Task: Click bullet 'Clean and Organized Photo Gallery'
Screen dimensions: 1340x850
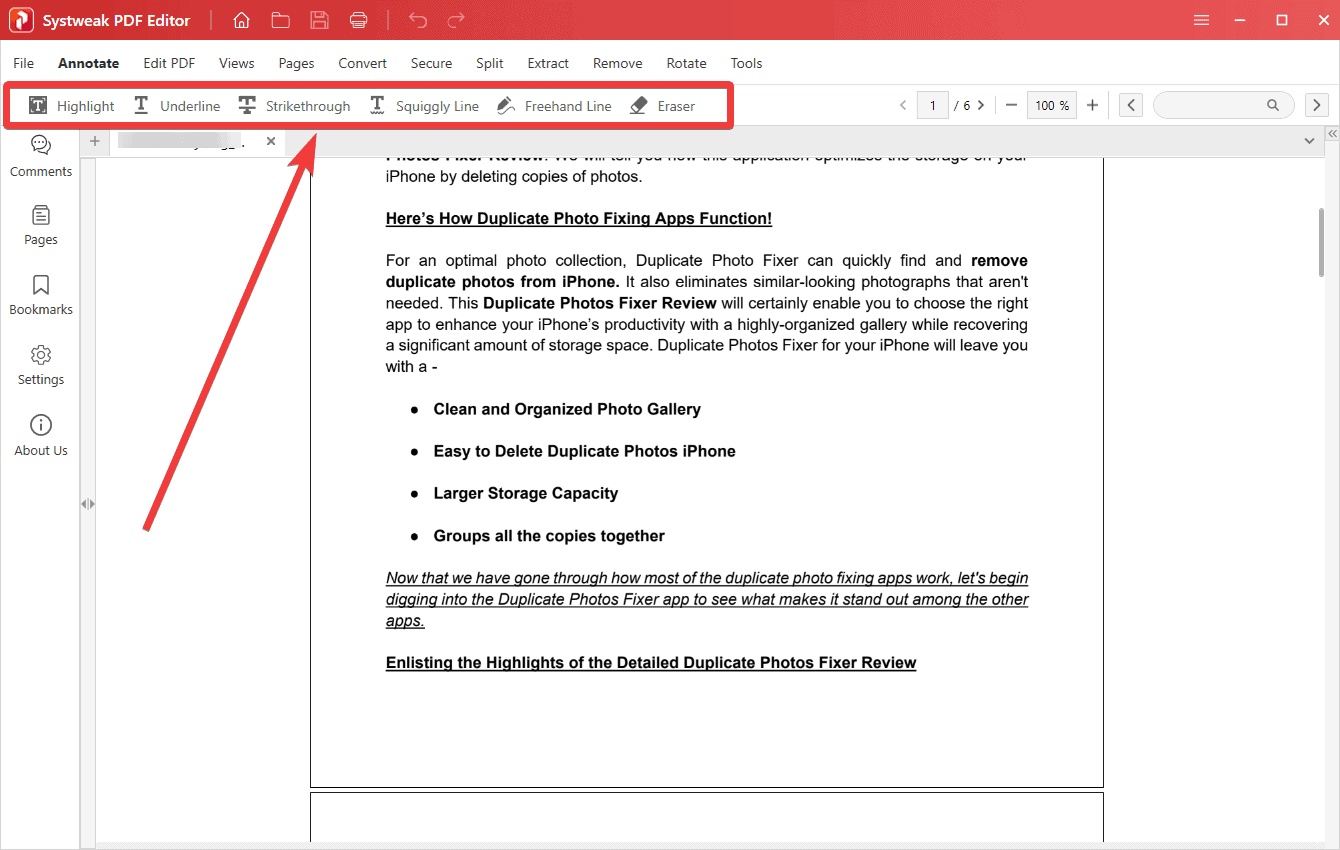Action: click(567, 409)
